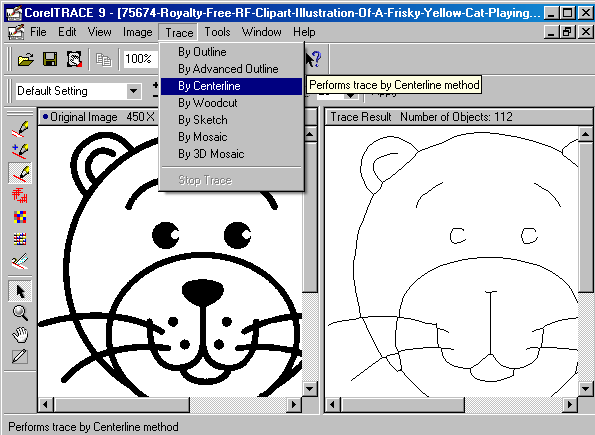The height and width of the screenshot is (435, 595).
Task: Close the open Trace menu
Action: pyautogui.click(x=179, y=33)
